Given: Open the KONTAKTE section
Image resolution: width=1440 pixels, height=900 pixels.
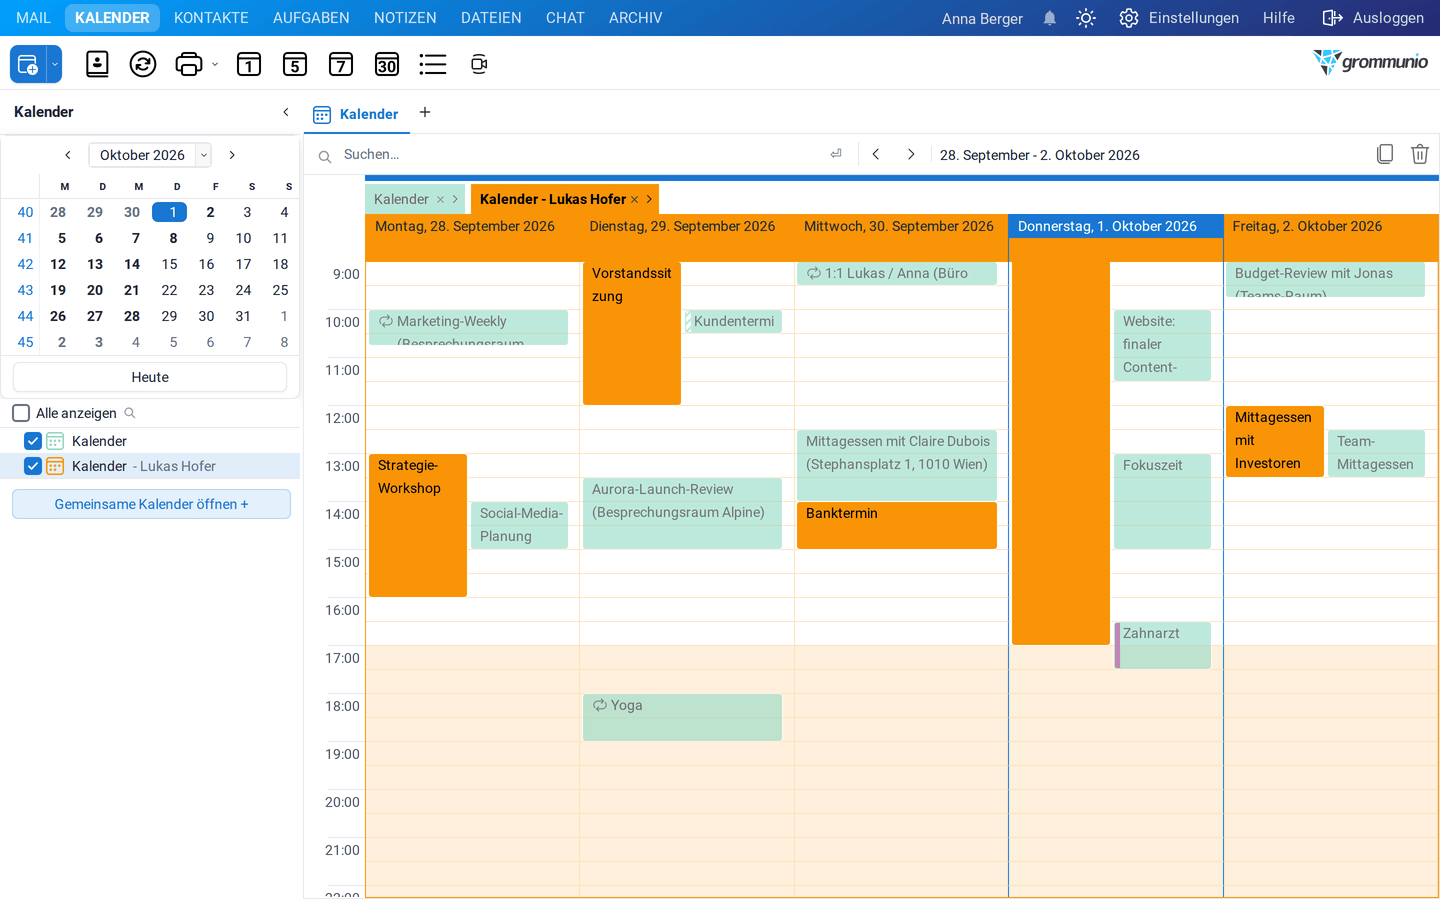Looking at the screenshot, I should click(x=211, y=18).
